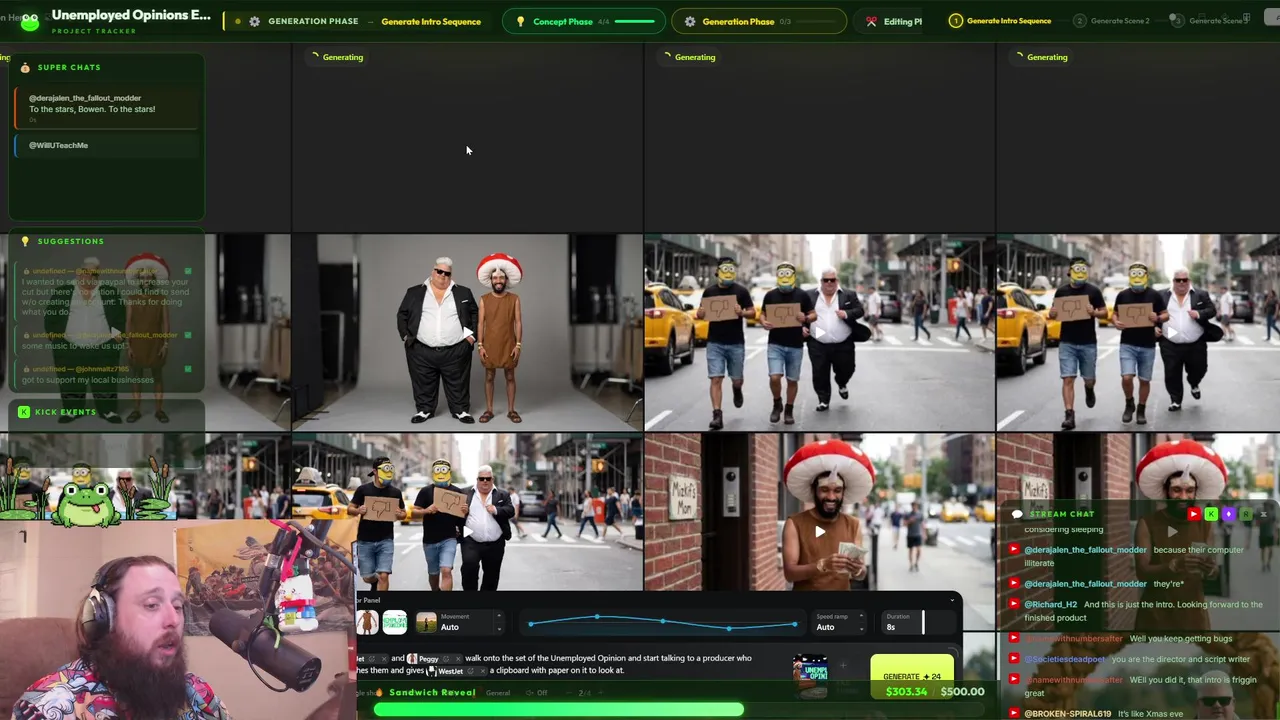Screen dimensions: 1280x720
Task: Play the studio video of suited man and mushroom
Action: click(467, 333)
